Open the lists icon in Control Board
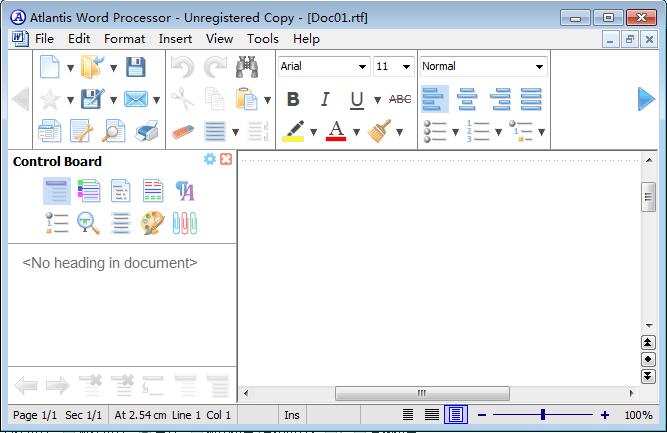667x433 pixels. coord(57,223)
